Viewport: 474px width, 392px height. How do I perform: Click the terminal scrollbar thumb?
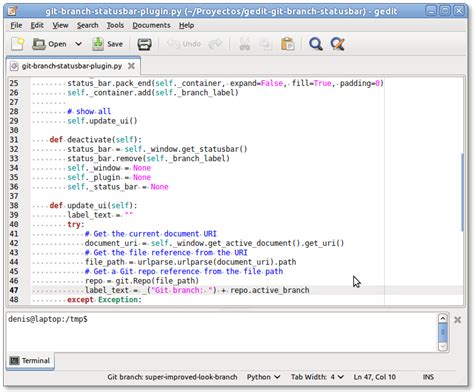443,333
